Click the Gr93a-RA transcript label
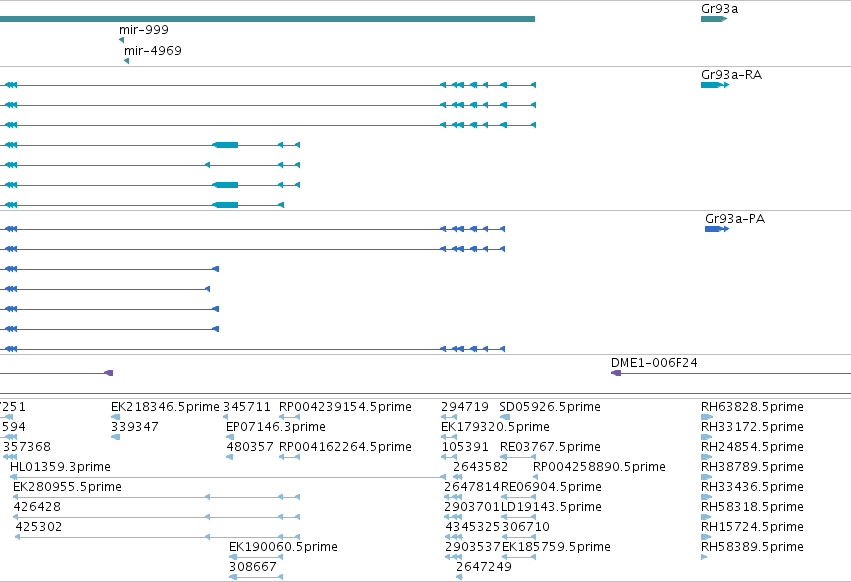The width and height of the screenshot is (851, 582). click(732, 75)
